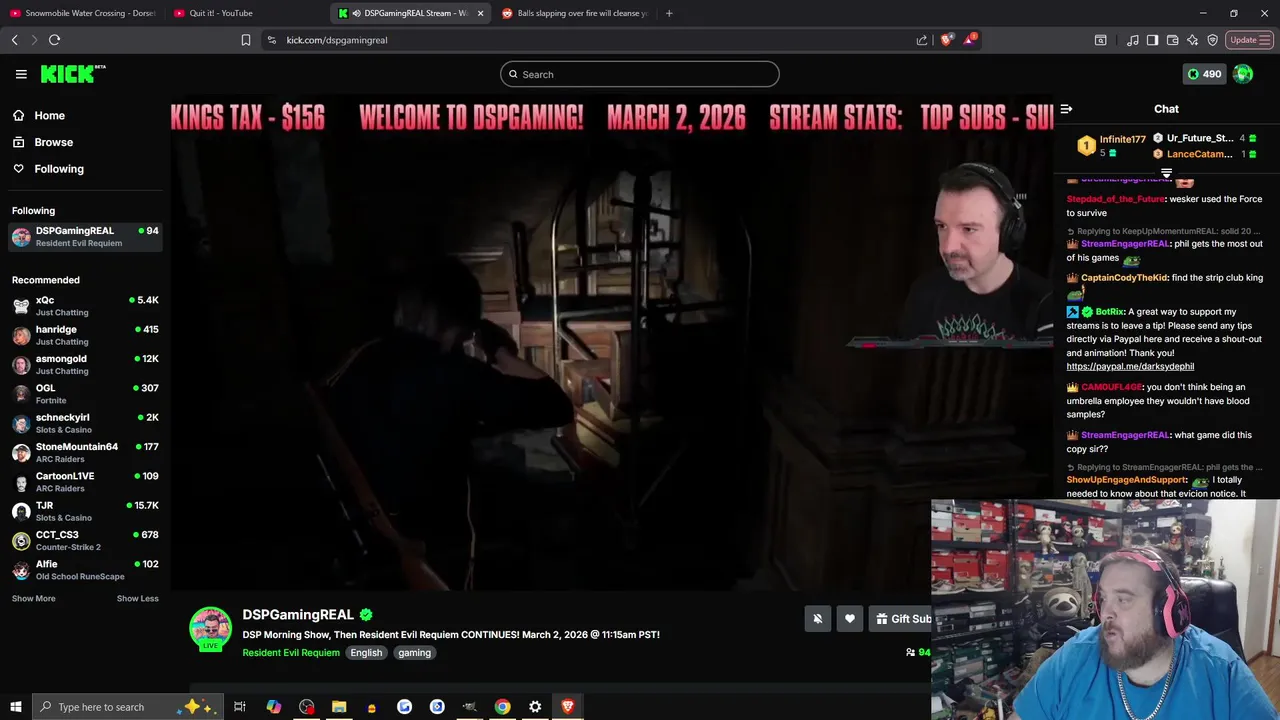Click CaptainCodyTheKid username in chat

pos(1124,278)
